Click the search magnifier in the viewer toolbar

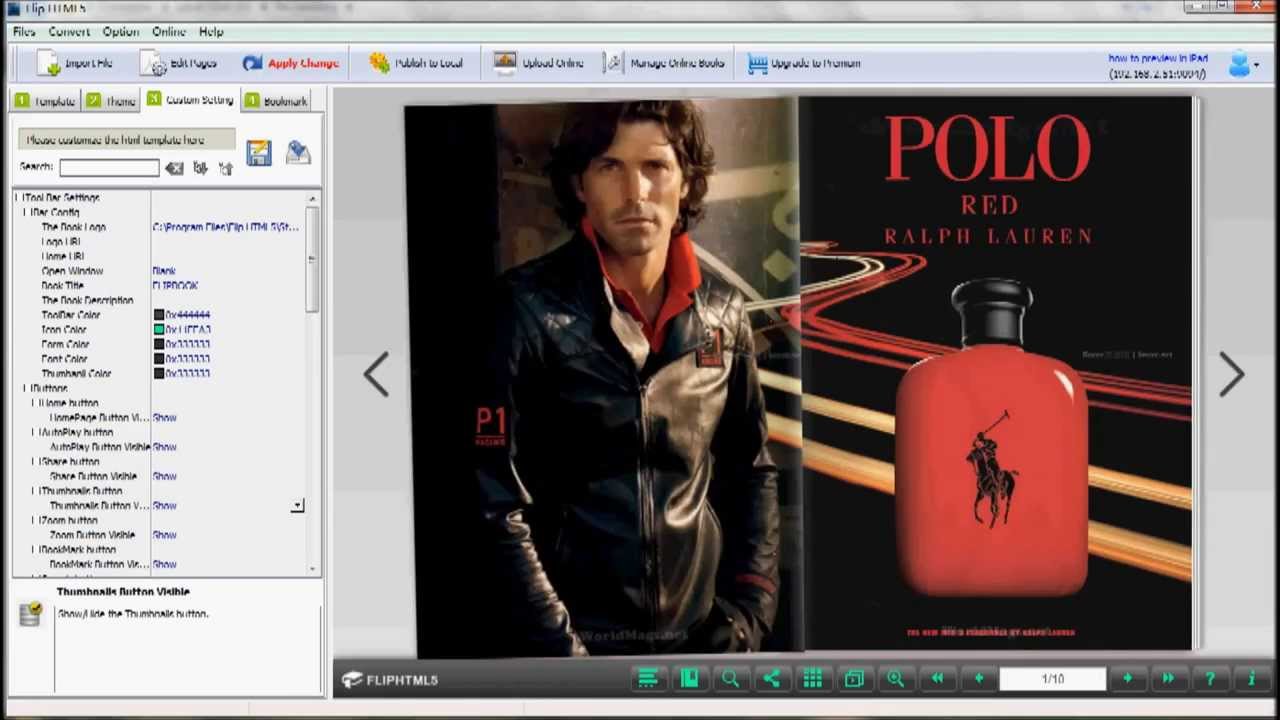click(730, 679)
